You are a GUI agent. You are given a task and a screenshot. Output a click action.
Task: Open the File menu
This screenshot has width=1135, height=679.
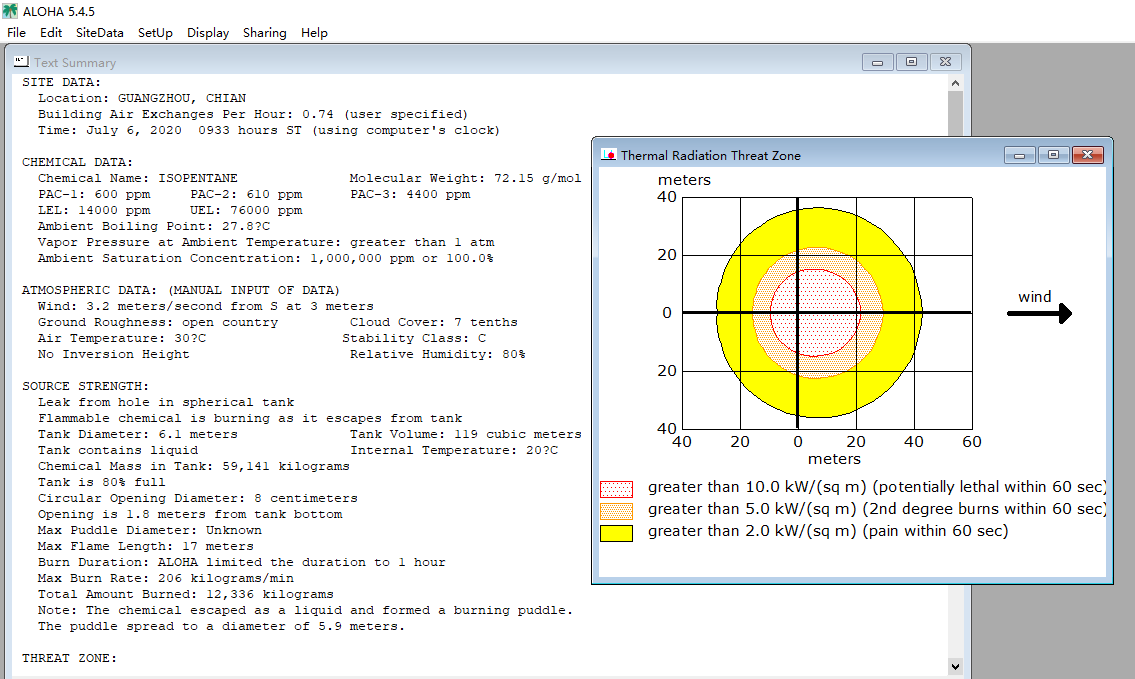pos(16,33)
